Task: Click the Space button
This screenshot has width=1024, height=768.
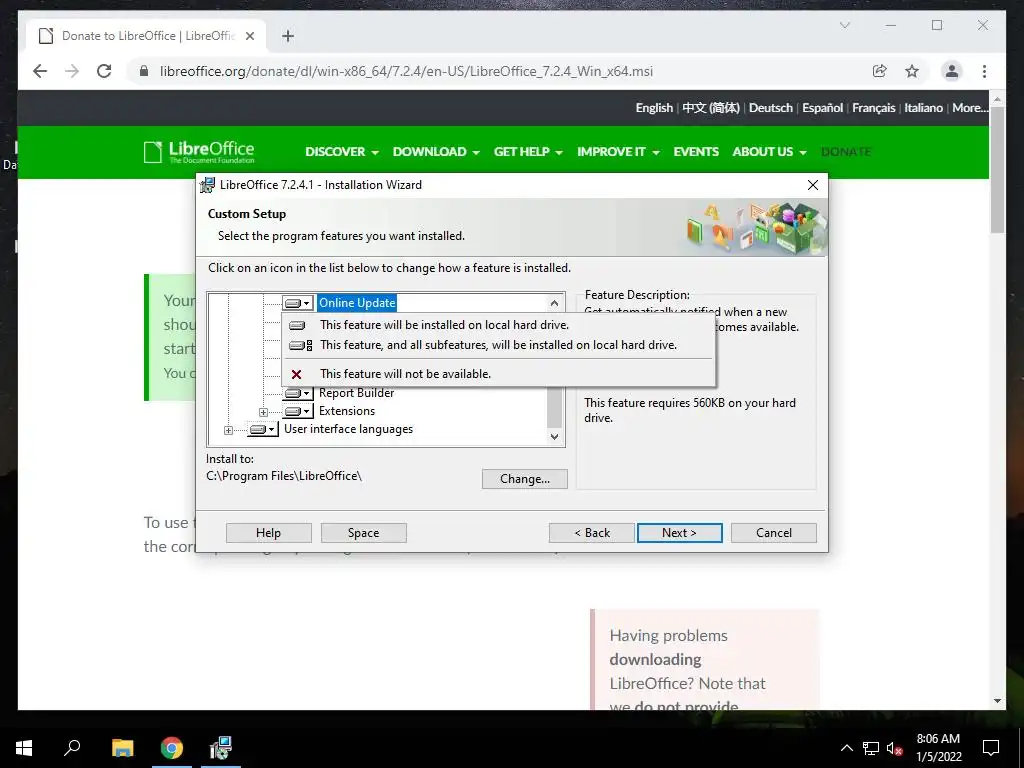Action: (363, 533)
